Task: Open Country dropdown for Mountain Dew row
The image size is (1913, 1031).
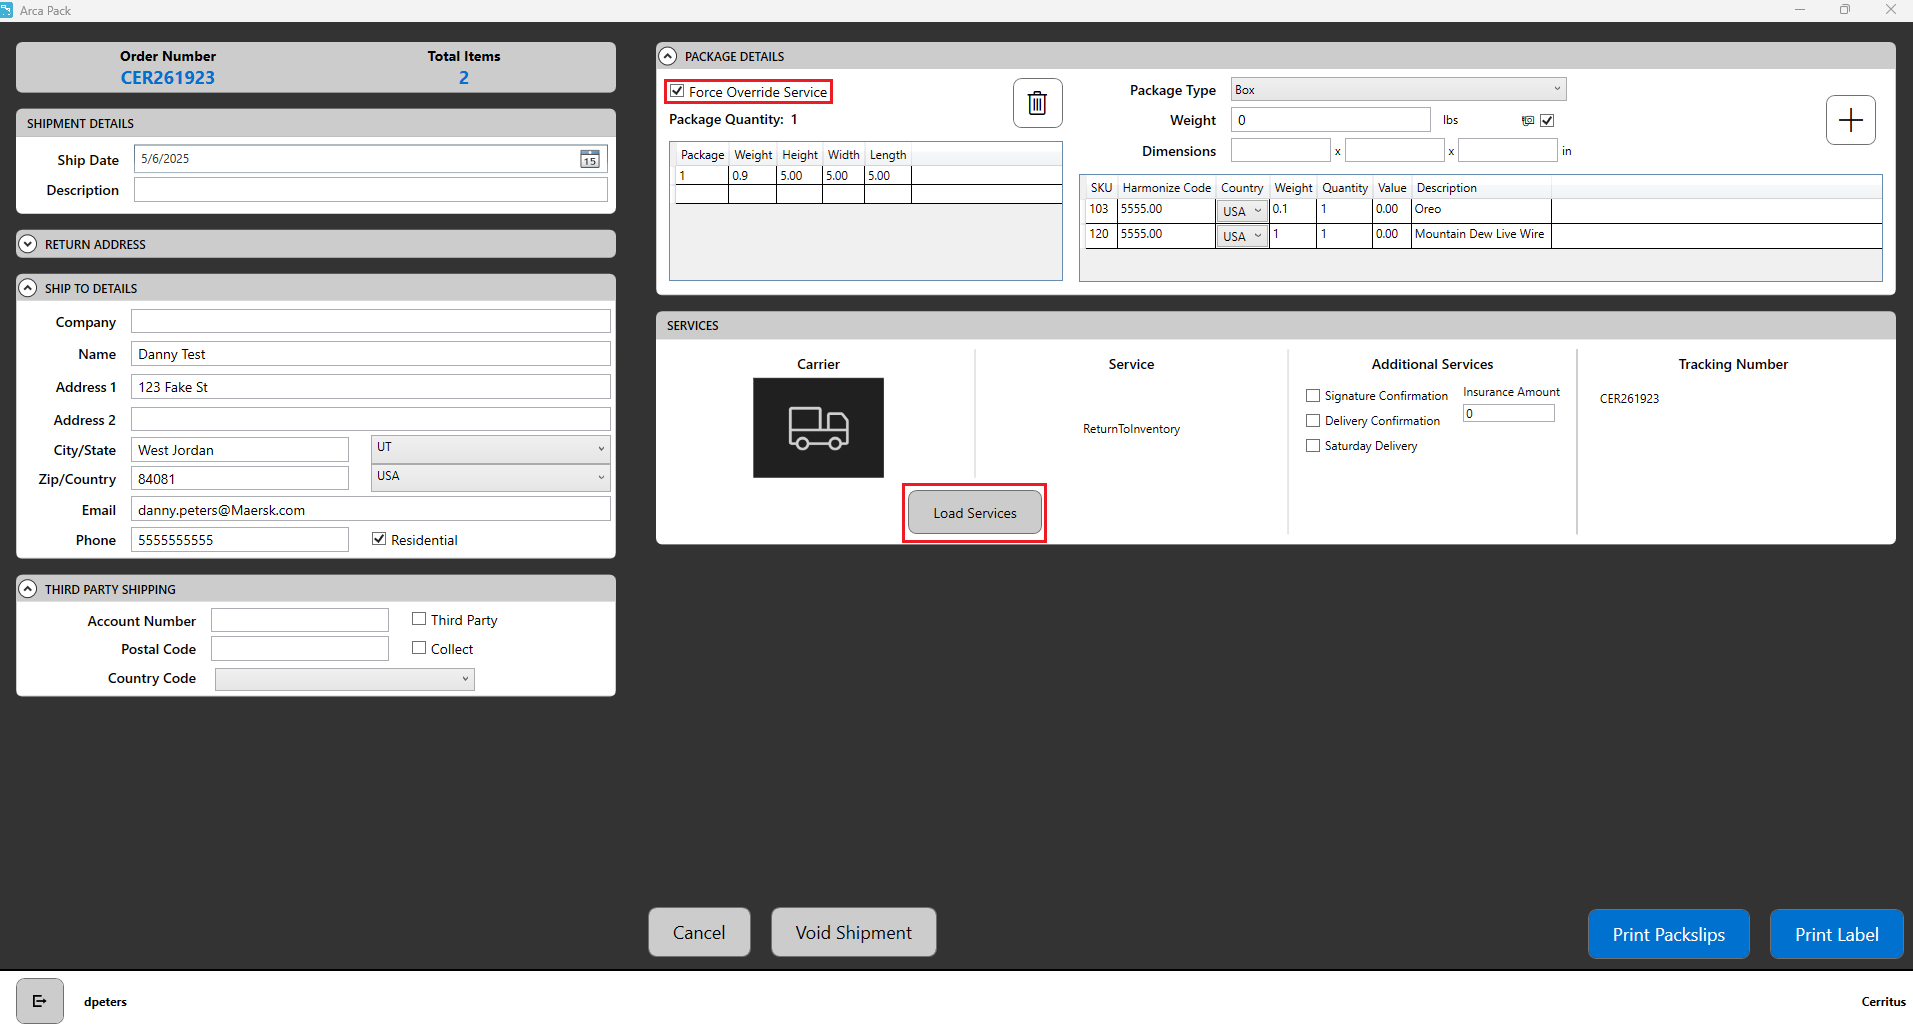Action: point(1242,236)
